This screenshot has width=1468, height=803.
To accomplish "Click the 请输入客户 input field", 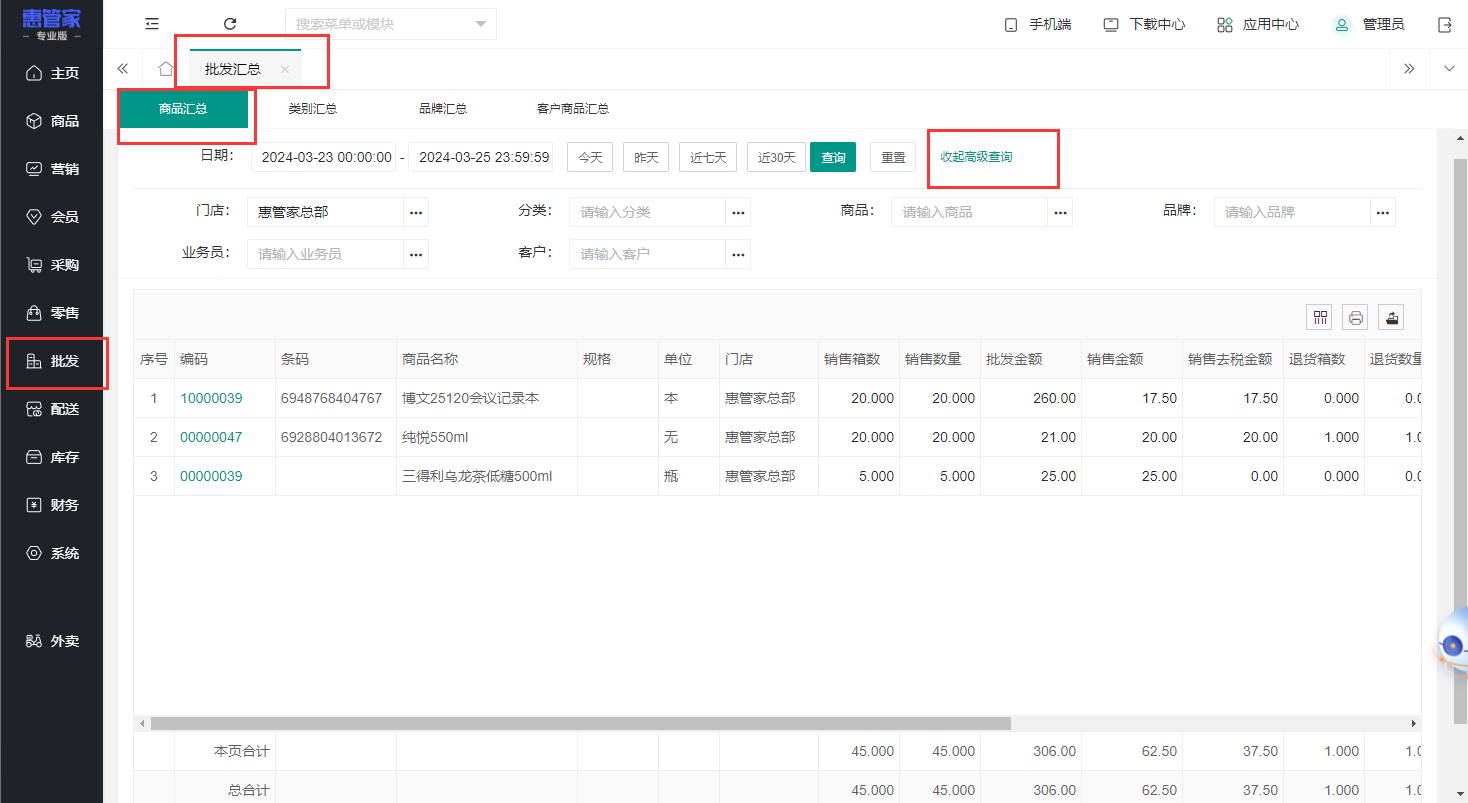I will (x=647, y=254).
